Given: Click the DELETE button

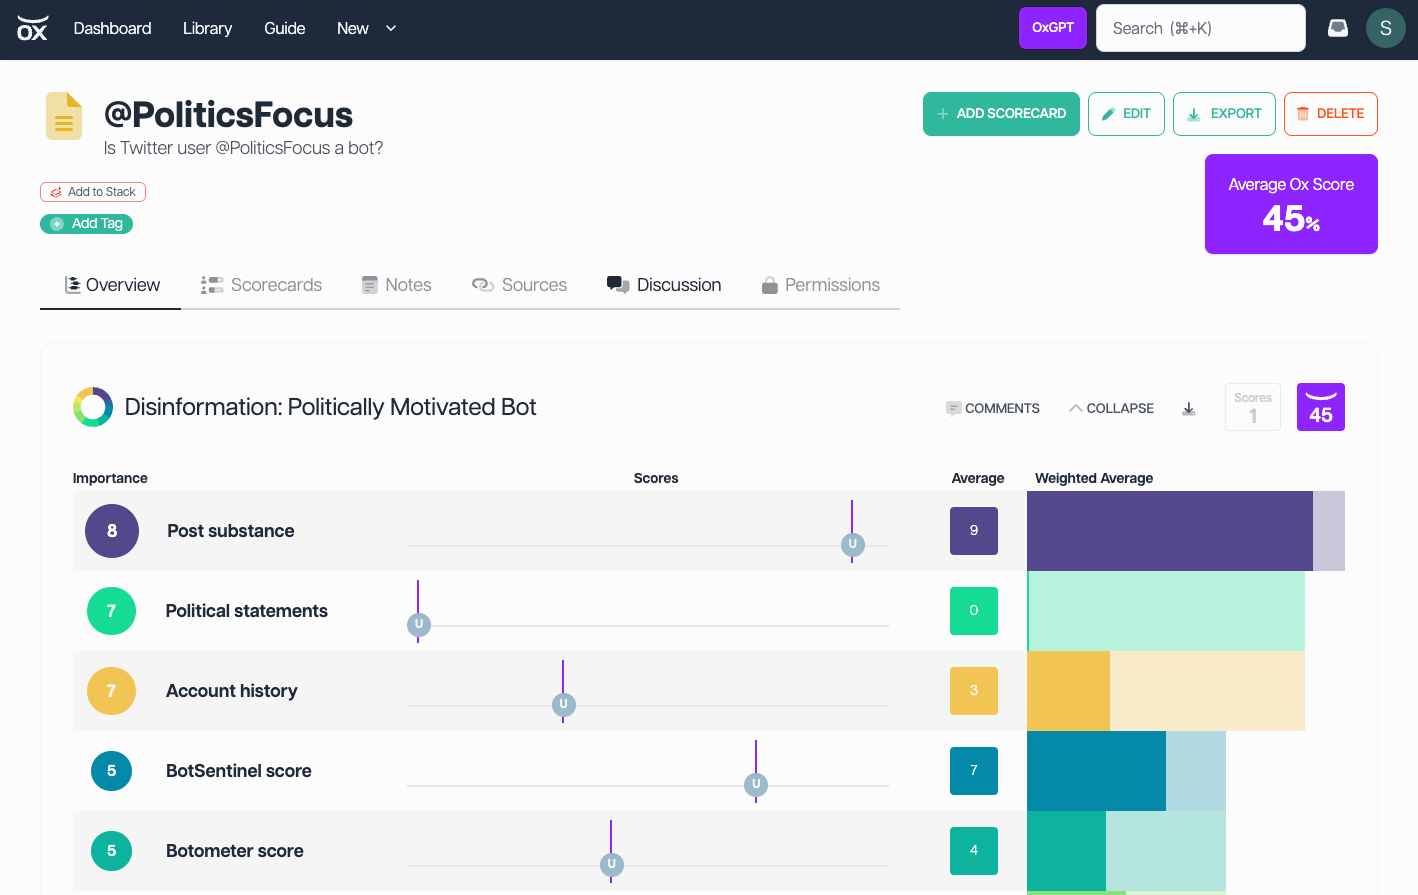Looking at the screenshot, I should tap(1330, 114).
